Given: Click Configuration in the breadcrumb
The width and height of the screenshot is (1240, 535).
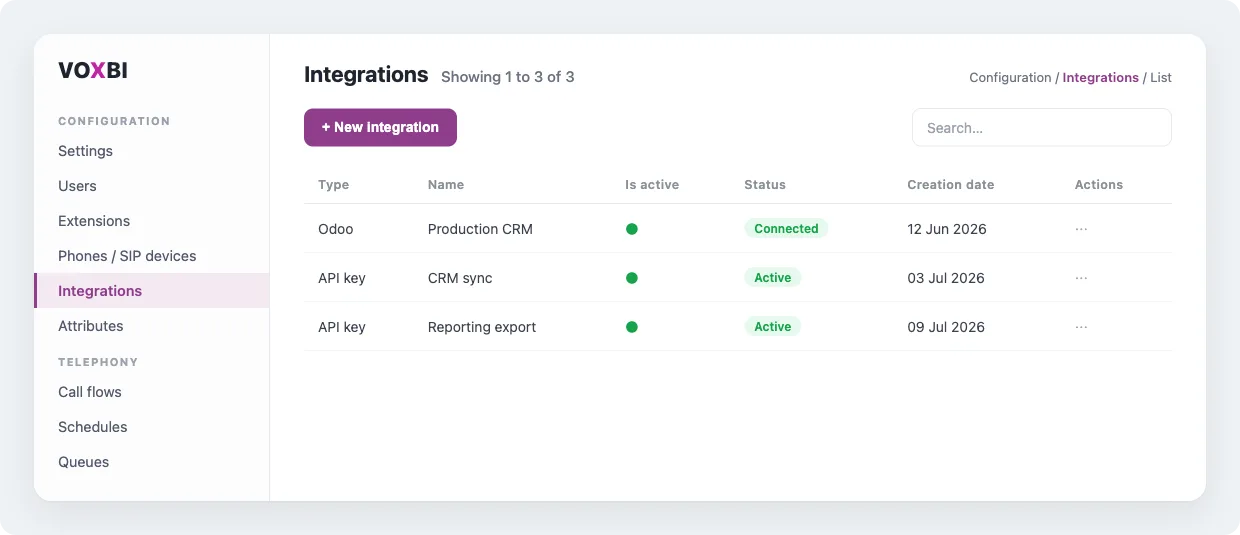Looking at the screenshot, I should click(1010, 78).
